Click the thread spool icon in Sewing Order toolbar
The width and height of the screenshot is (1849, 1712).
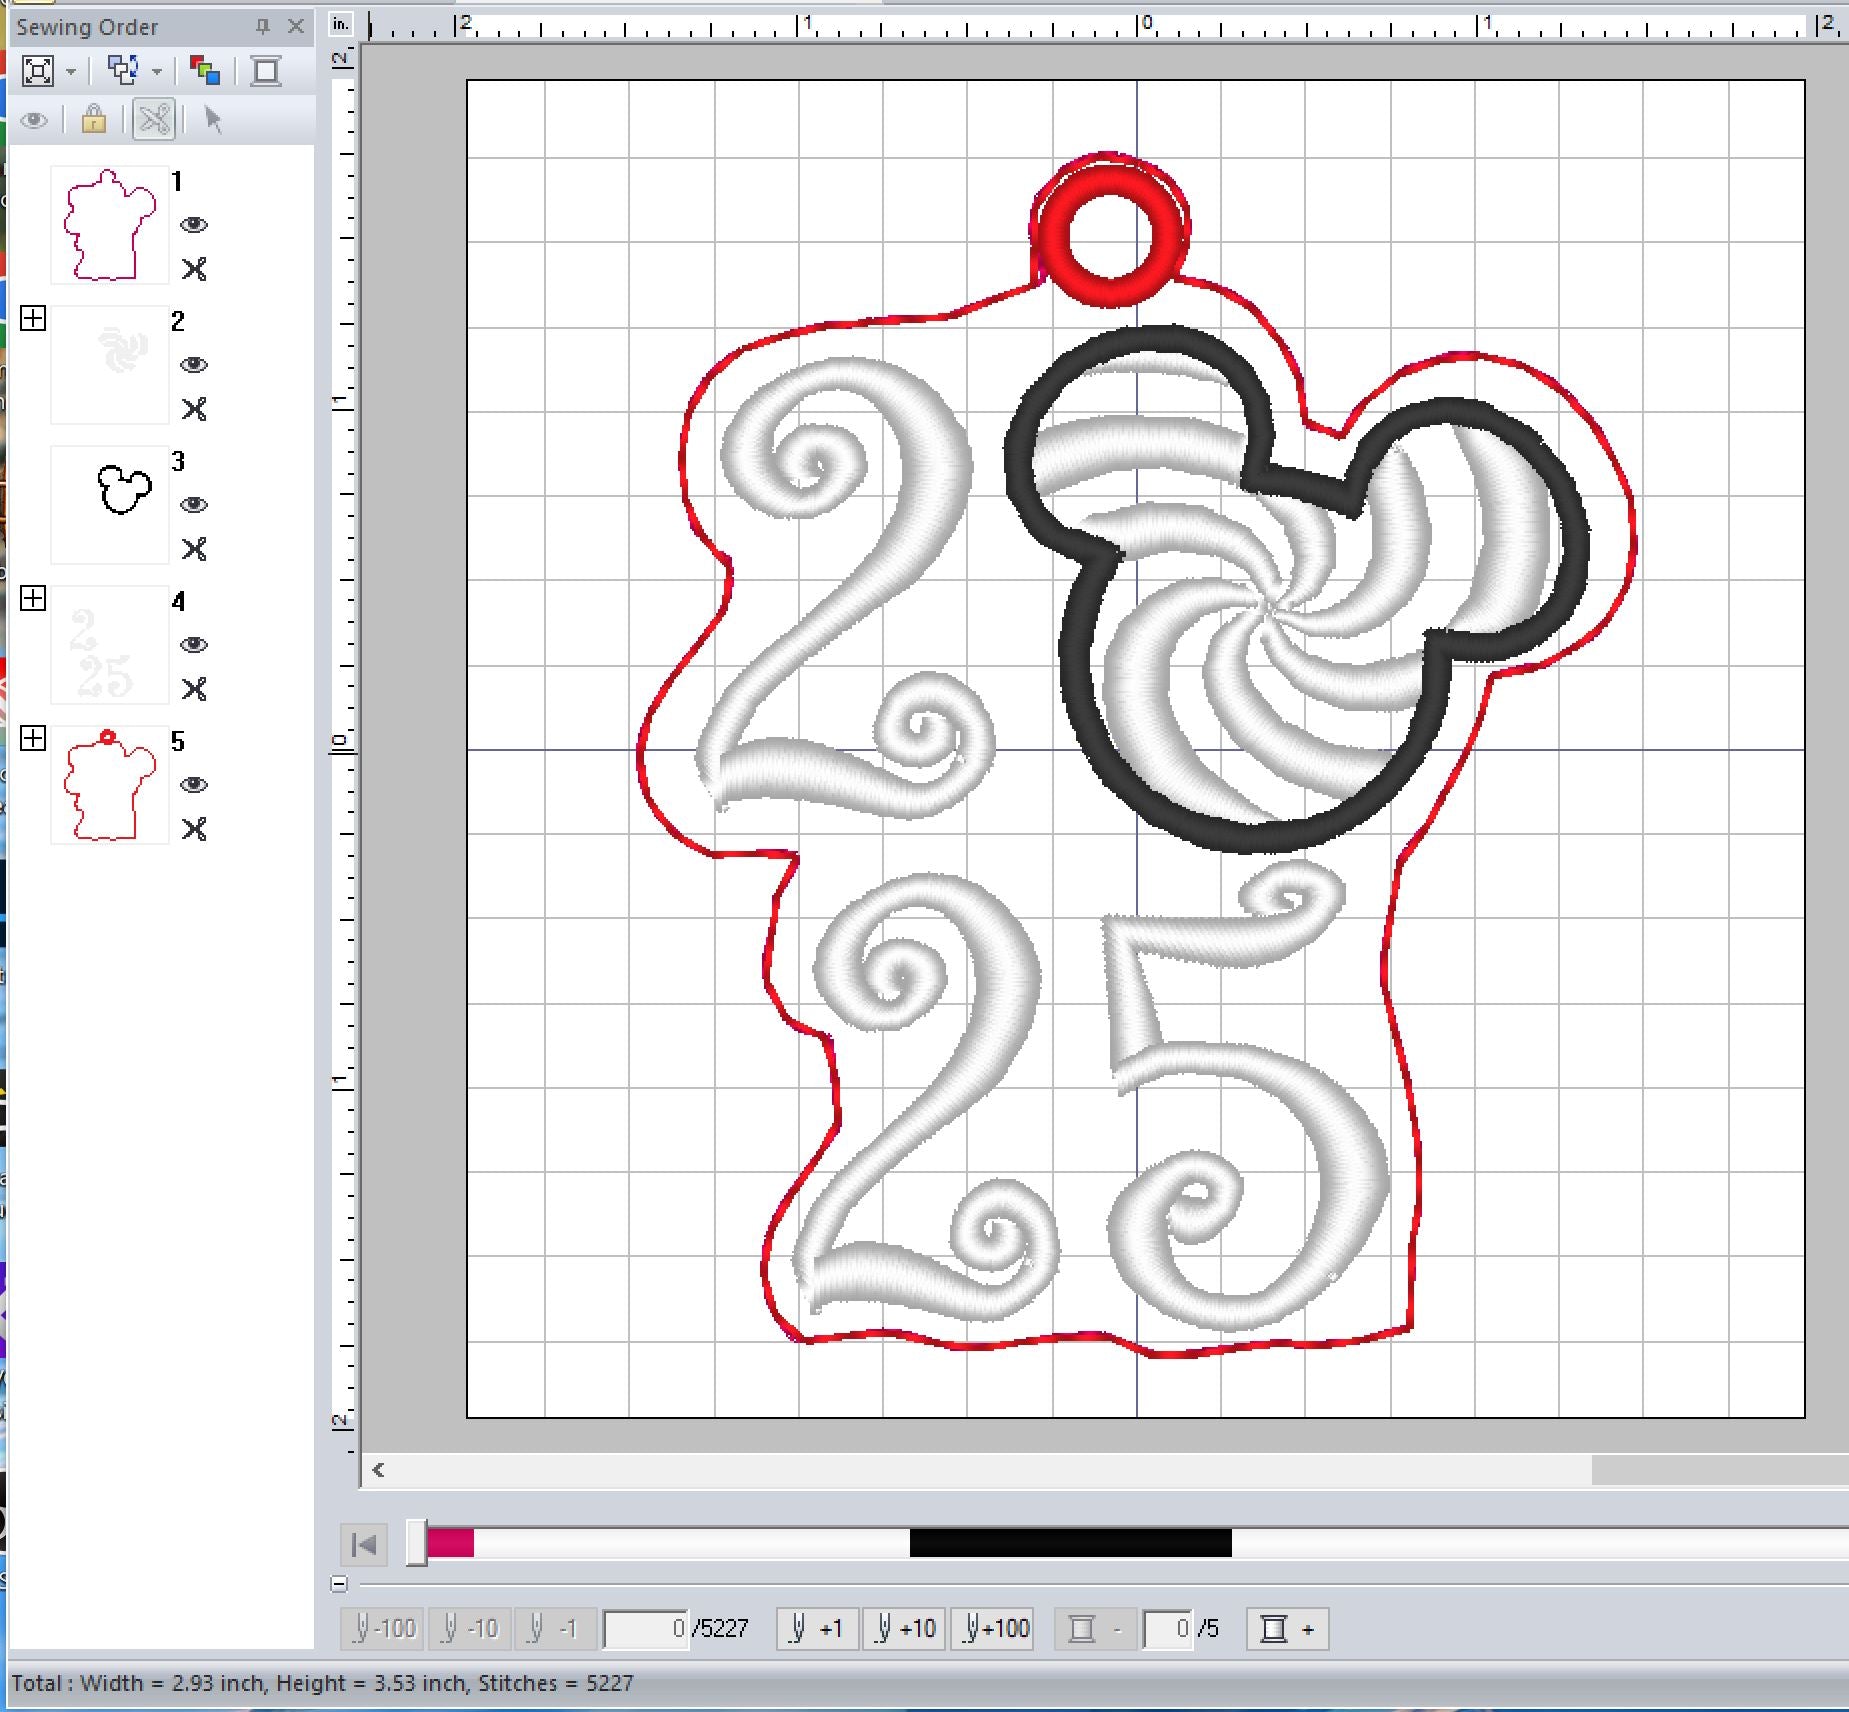tap(266, 71)
